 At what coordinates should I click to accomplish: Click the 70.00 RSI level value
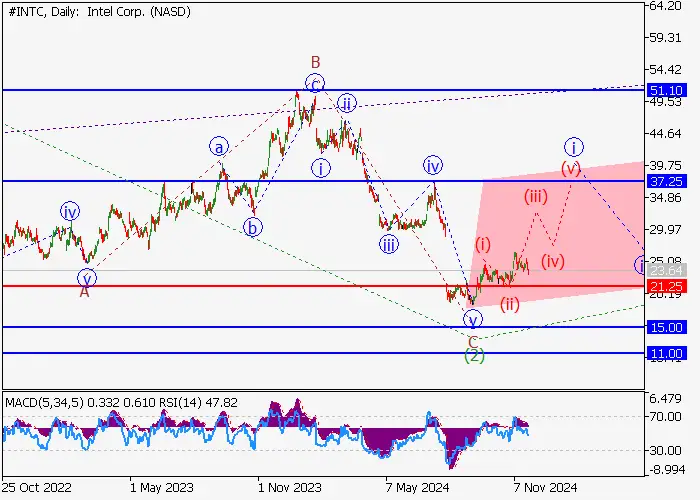pos(665,417)
